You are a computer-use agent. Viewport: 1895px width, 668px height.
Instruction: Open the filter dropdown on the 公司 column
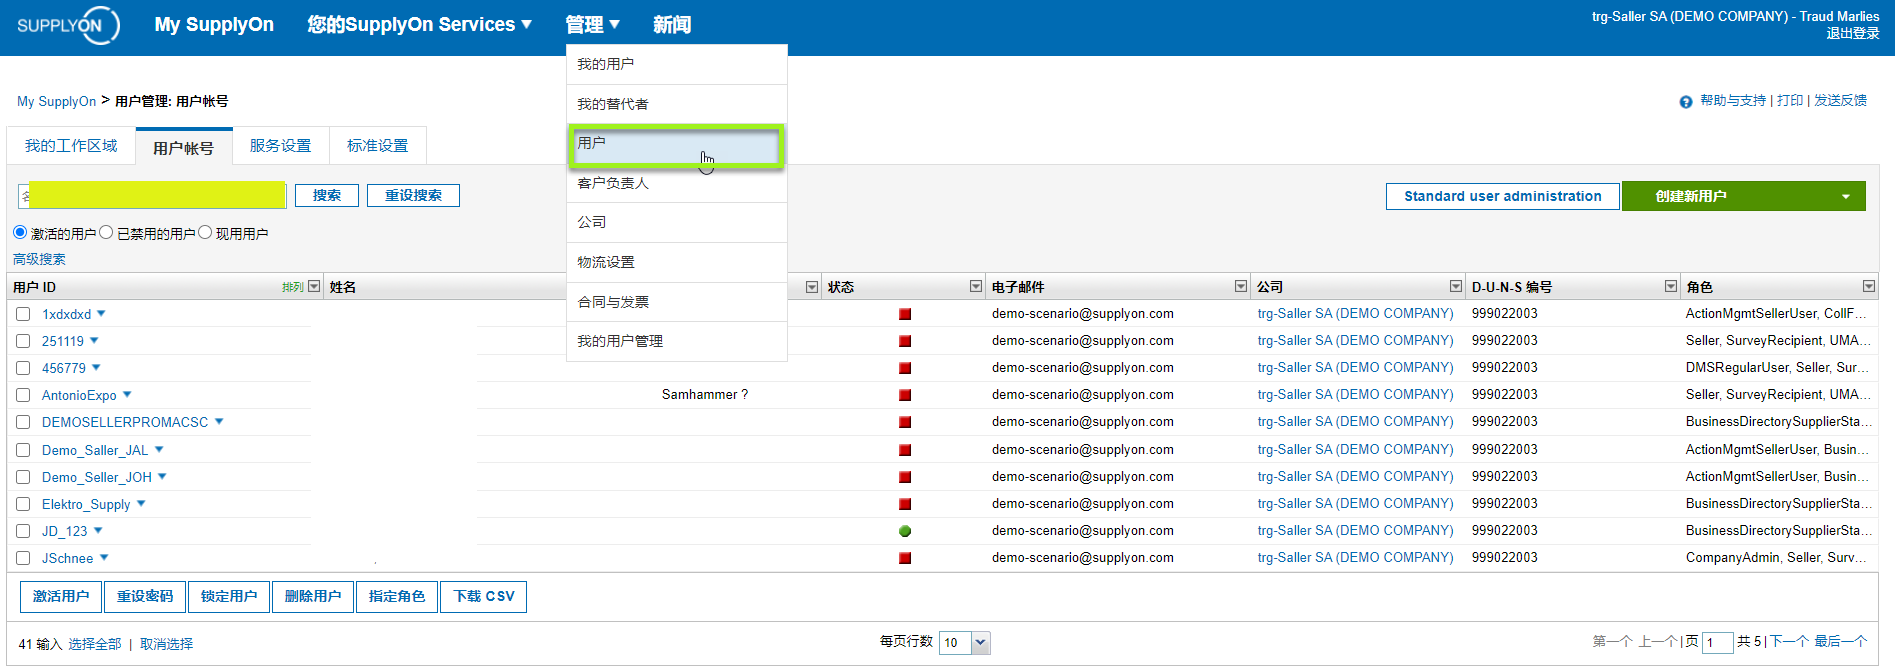point(1456,286)
